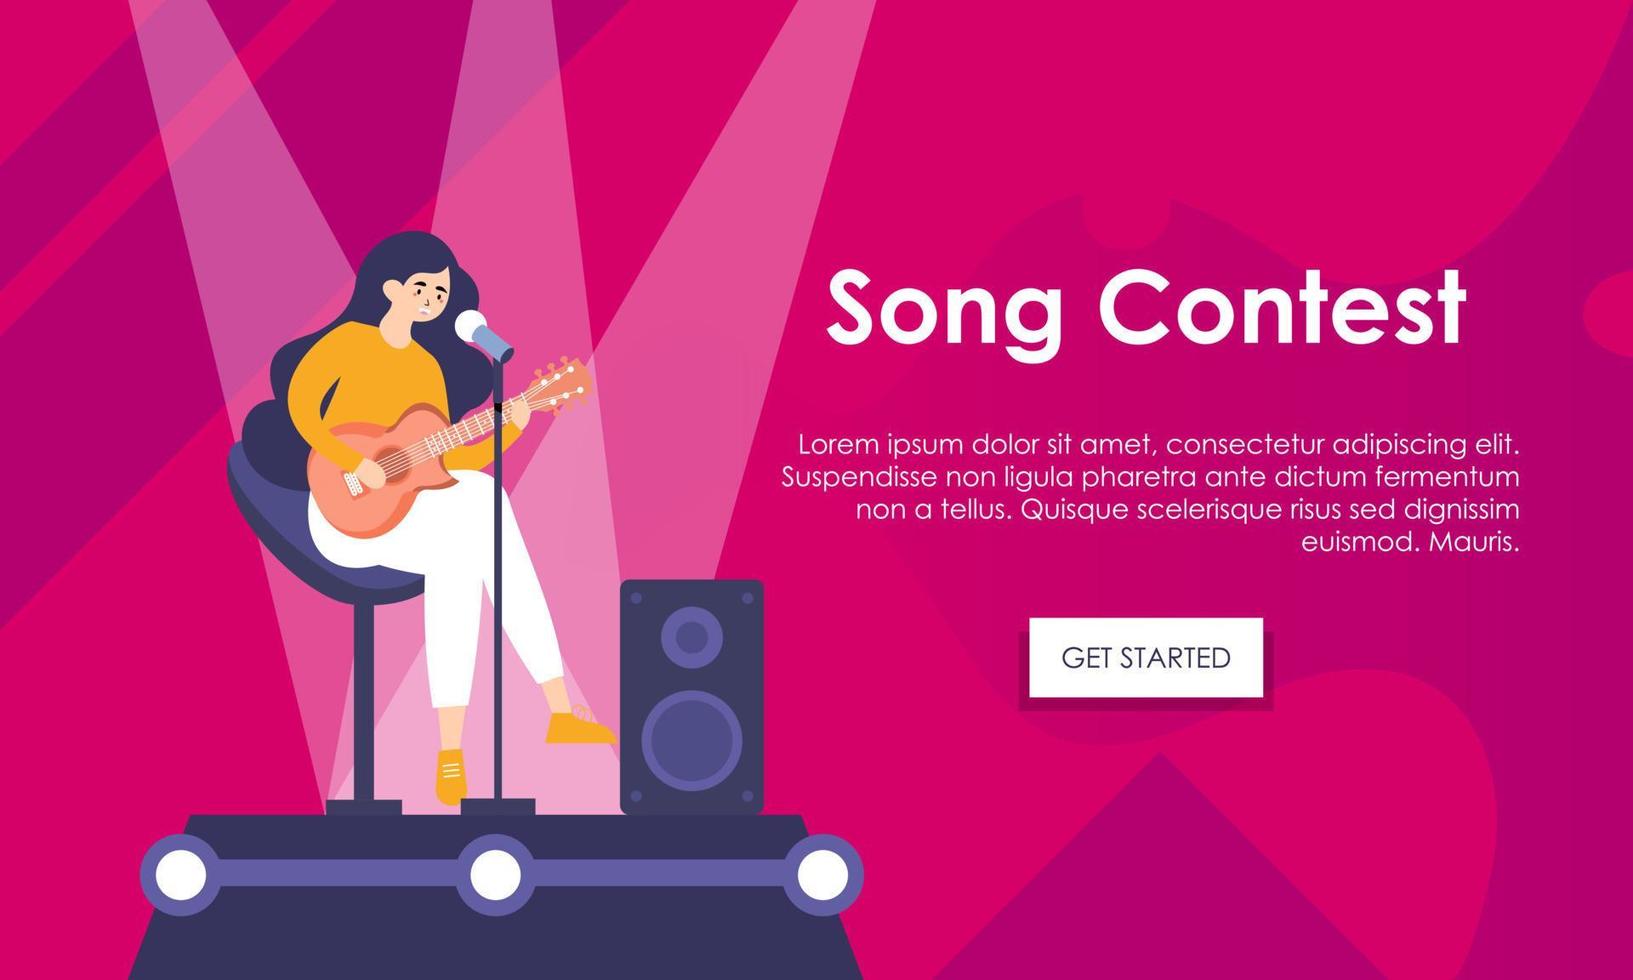Click the large lower speaker cone
1633x980 pixels.
(691, 740)
